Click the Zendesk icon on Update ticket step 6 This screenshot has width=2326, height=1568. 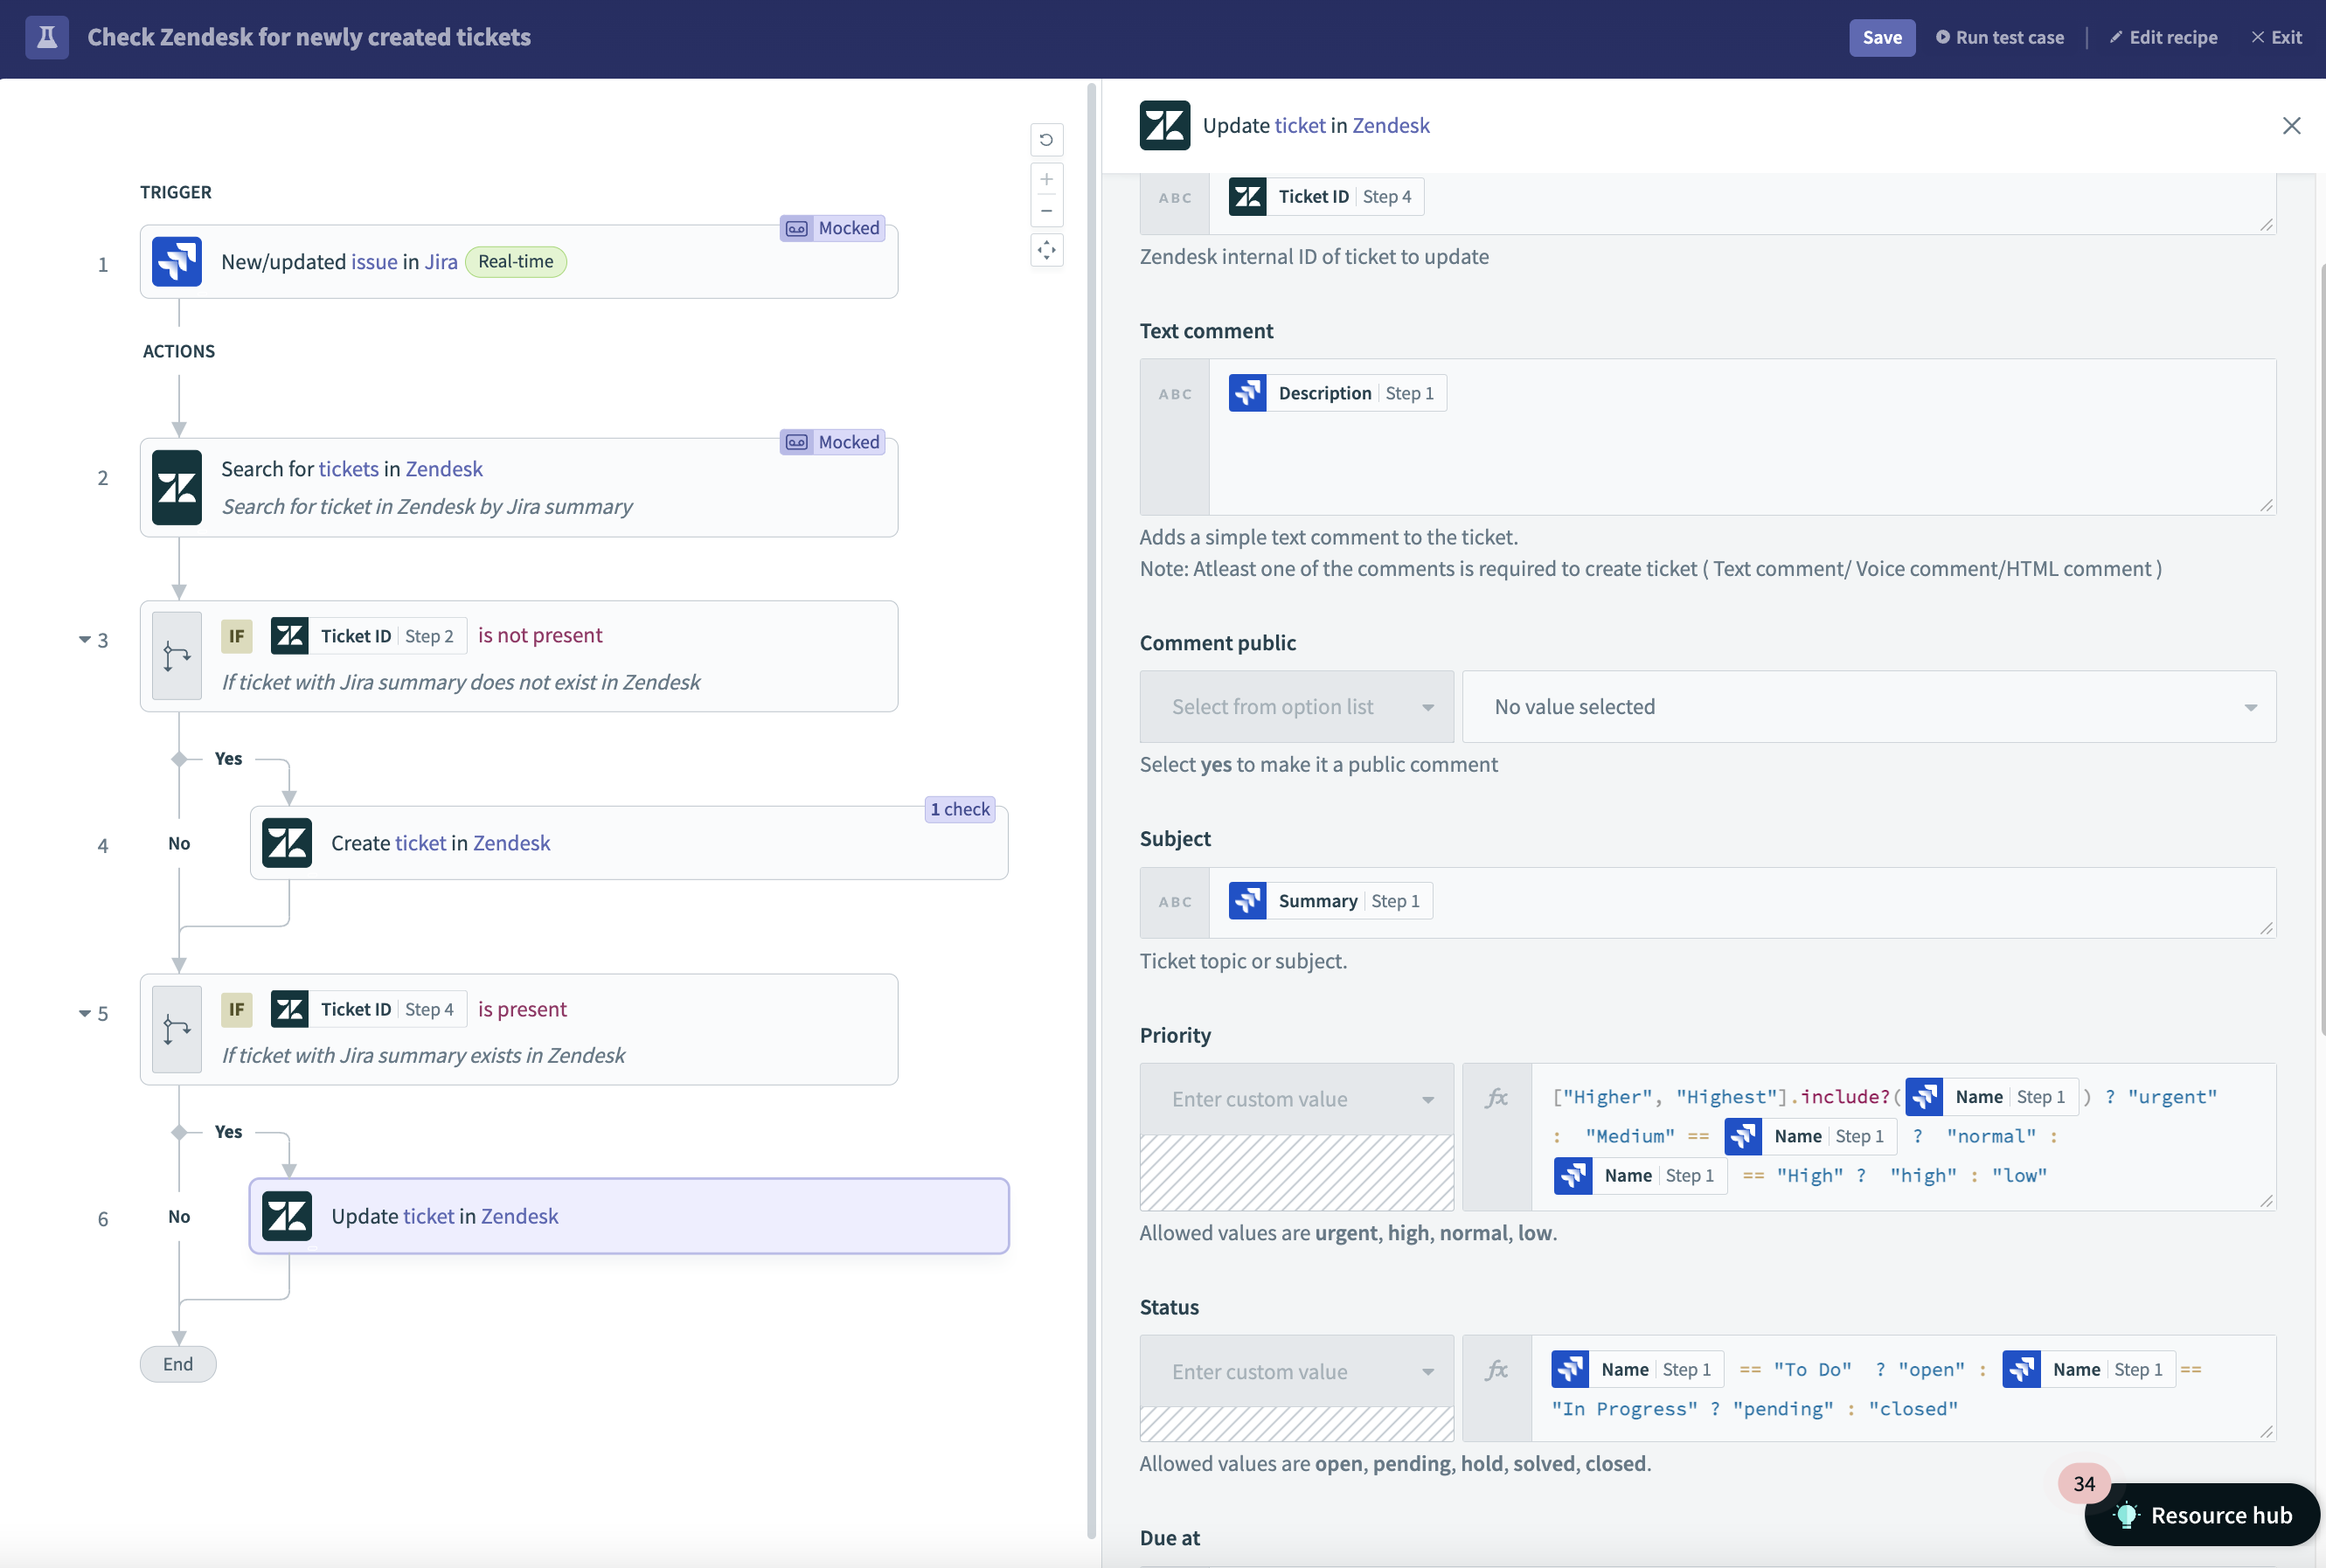[x=283, y=1215]
